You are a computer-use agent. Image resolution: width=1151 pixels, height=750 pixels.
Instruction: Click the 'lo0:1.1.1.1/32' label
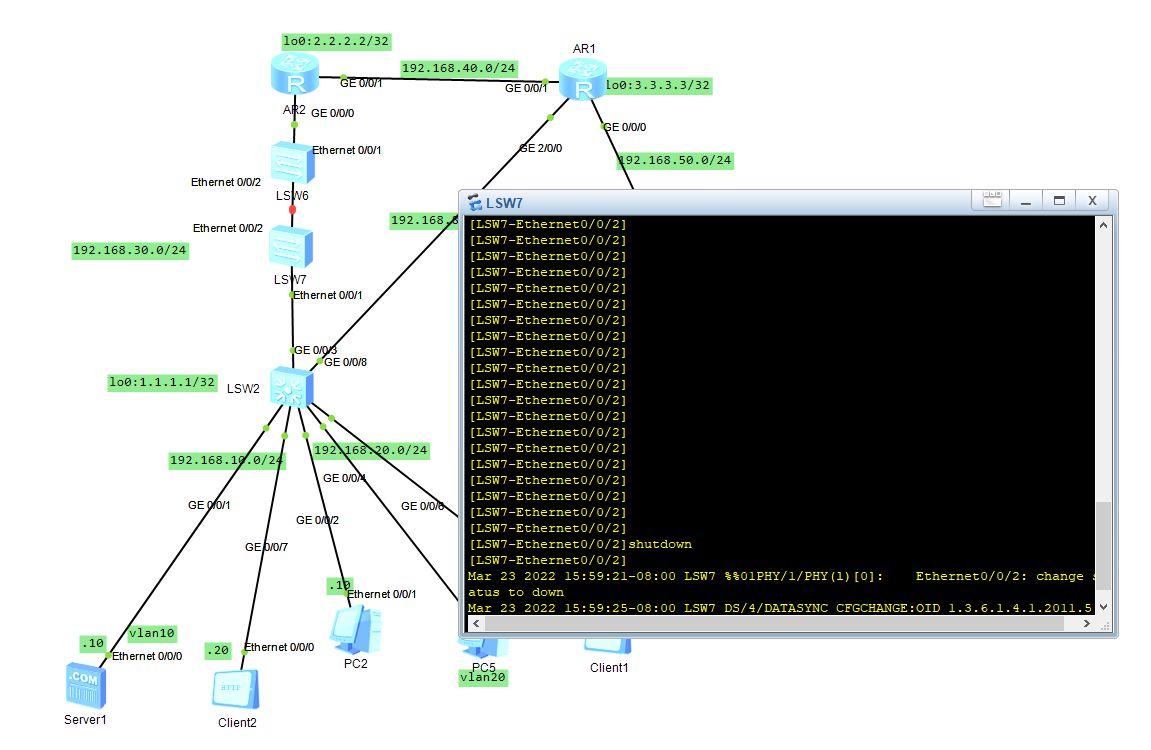pyautogui.click(x=162, y=382)
